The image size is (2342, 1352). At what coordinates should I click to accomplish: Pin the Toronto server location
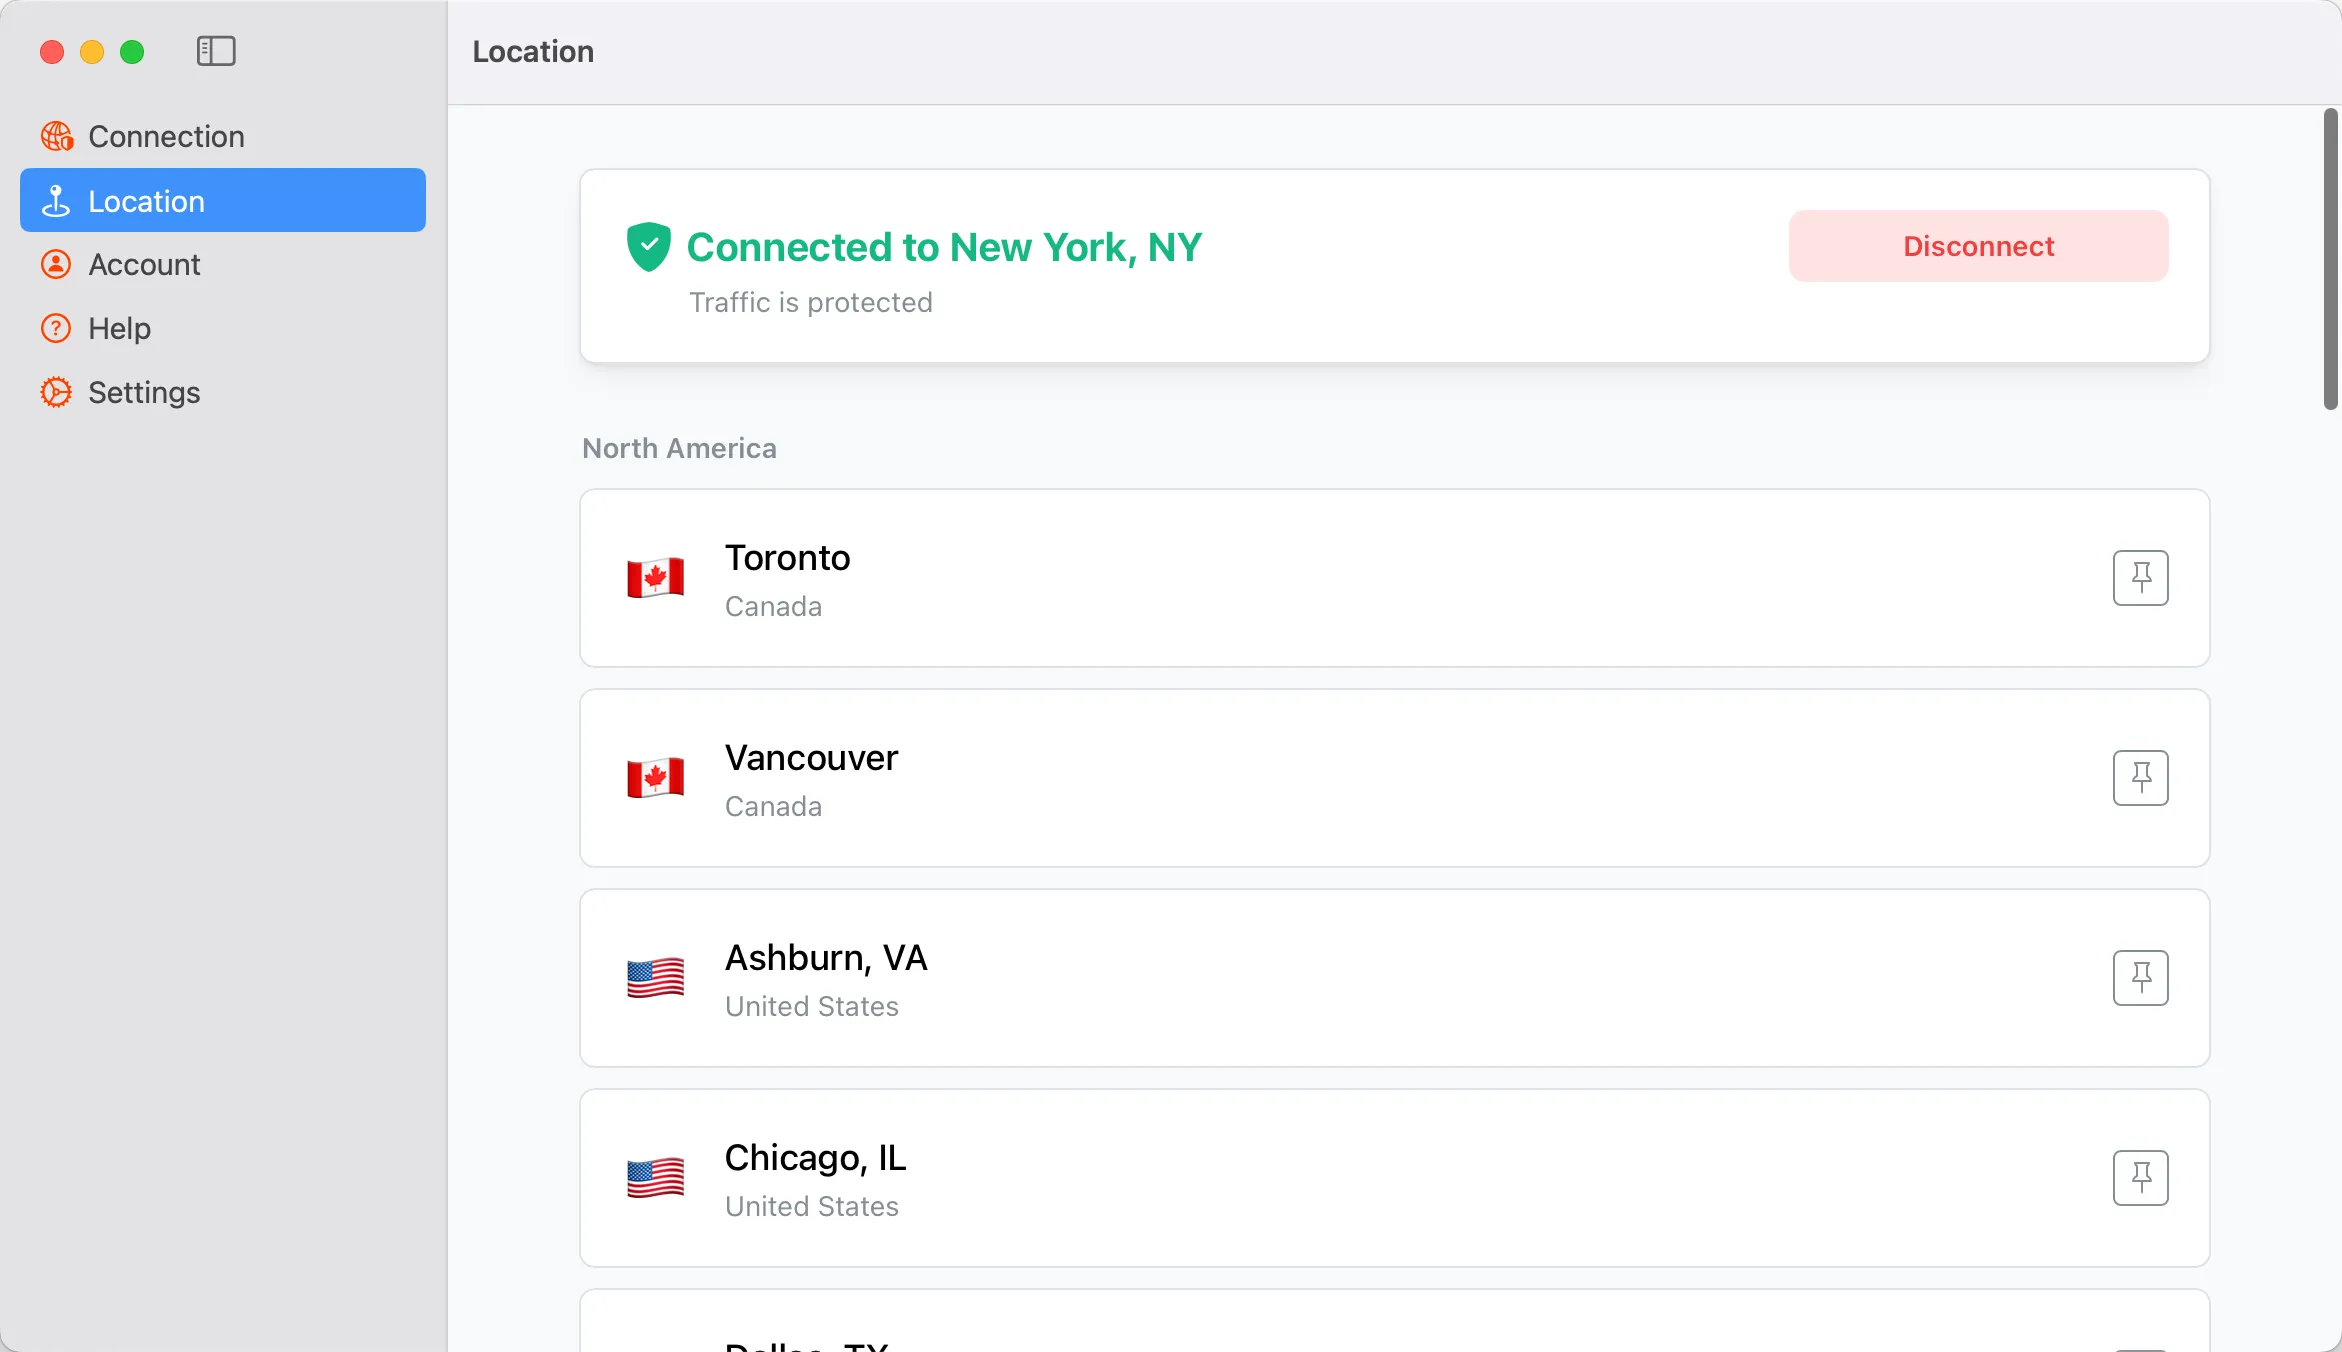2140,577
